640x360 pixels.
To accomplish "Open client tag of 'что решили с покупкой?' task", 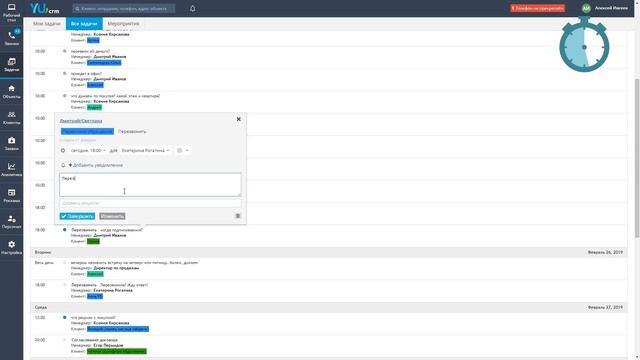I will coord(118,329).
